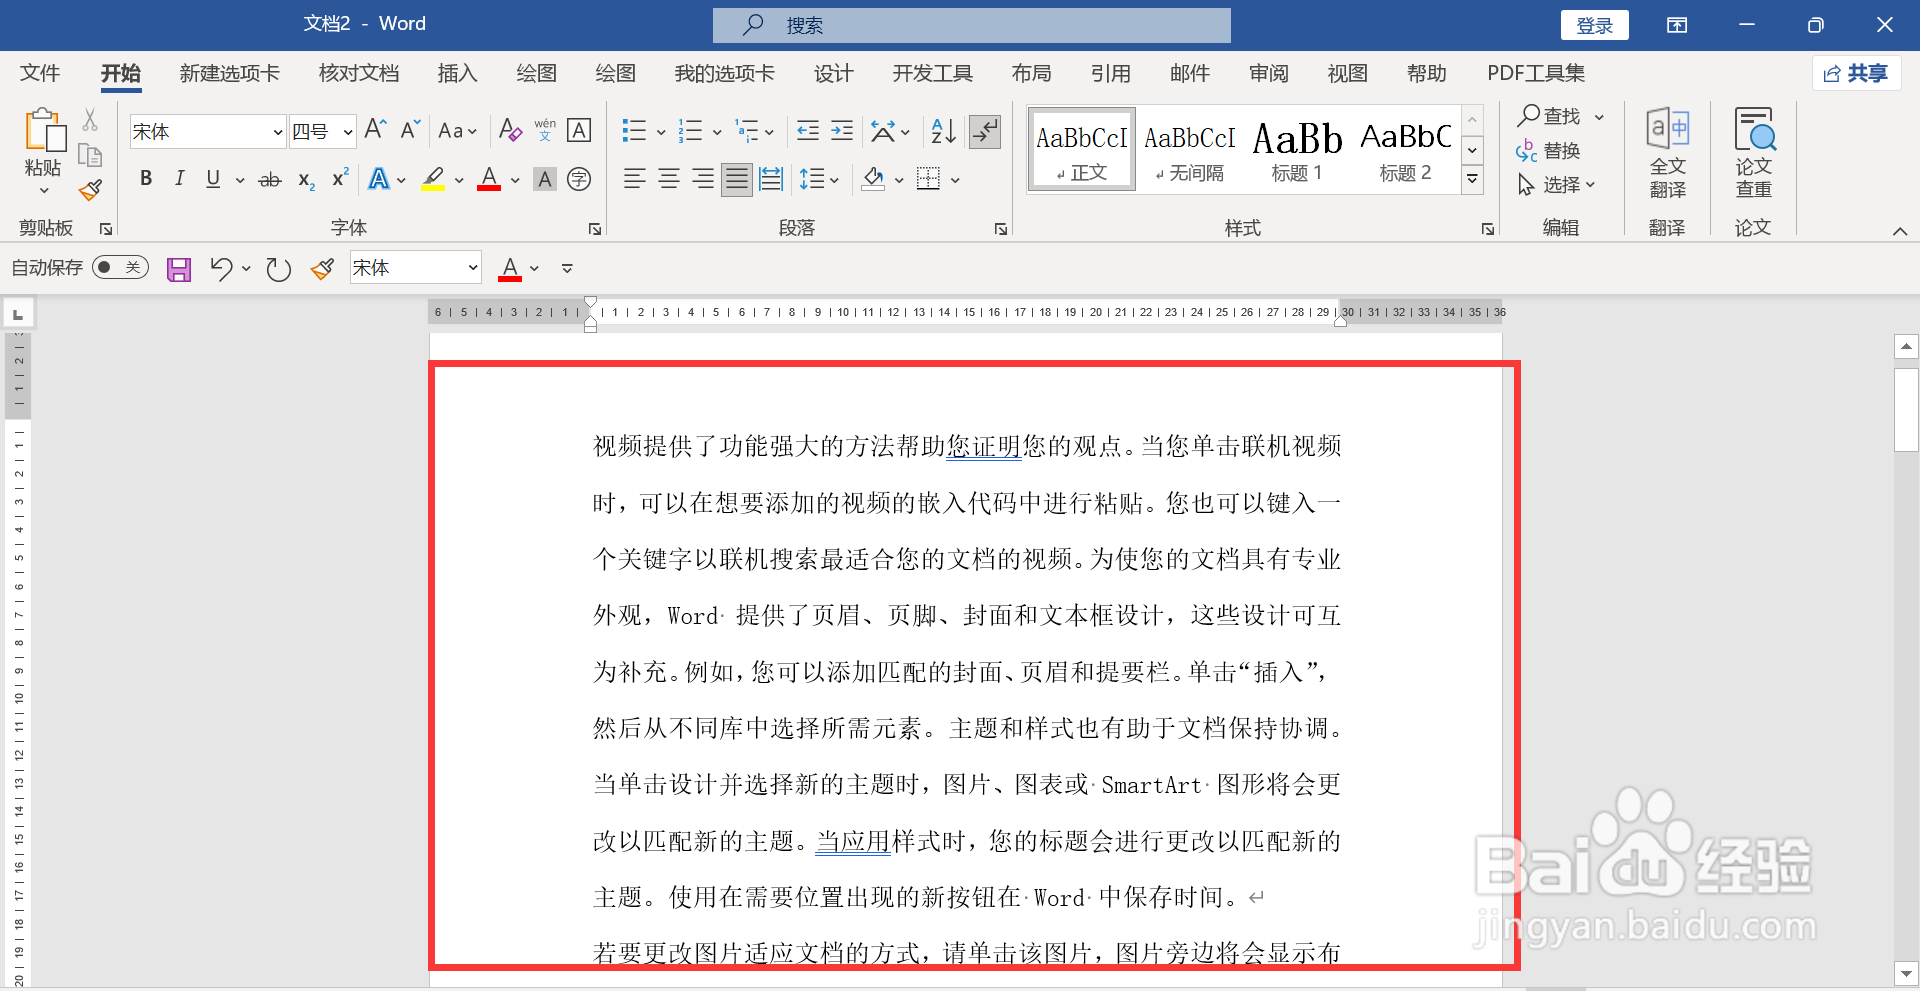Click the 登录 button
The image size is (1920, 991).
coord(1593,24)
